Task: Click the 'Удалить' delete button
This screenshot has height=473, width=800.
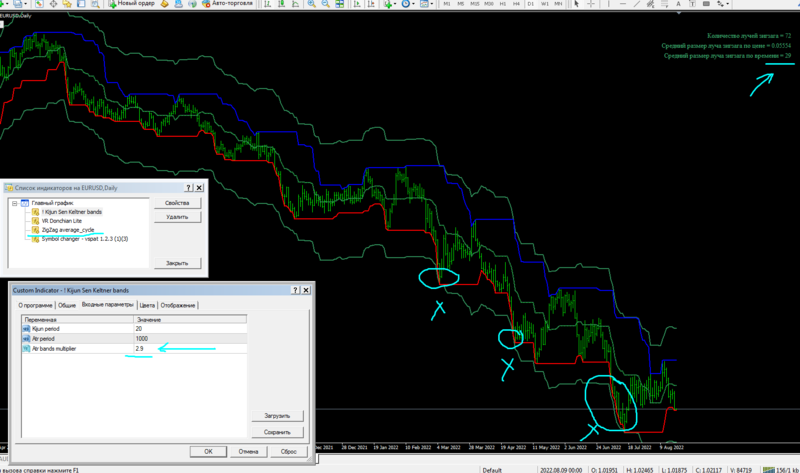Action: [x=176, y=216]
